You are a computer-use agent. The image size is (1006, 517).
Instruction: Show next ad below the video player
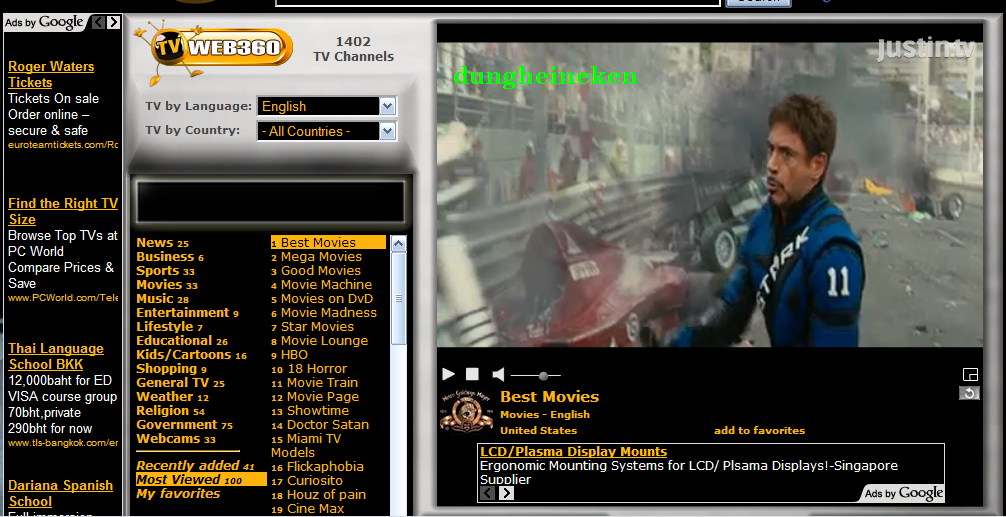click(x=506, y=493)
